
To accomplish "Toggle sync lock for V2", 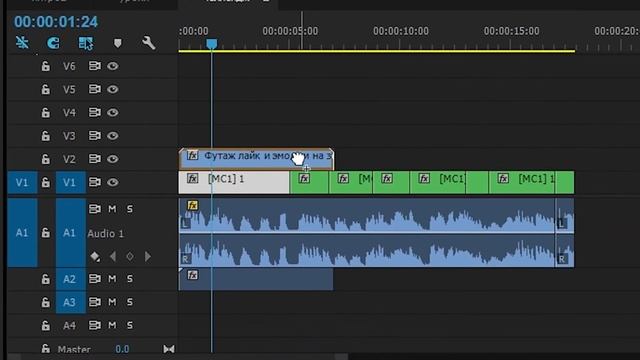I will (95, 159).
